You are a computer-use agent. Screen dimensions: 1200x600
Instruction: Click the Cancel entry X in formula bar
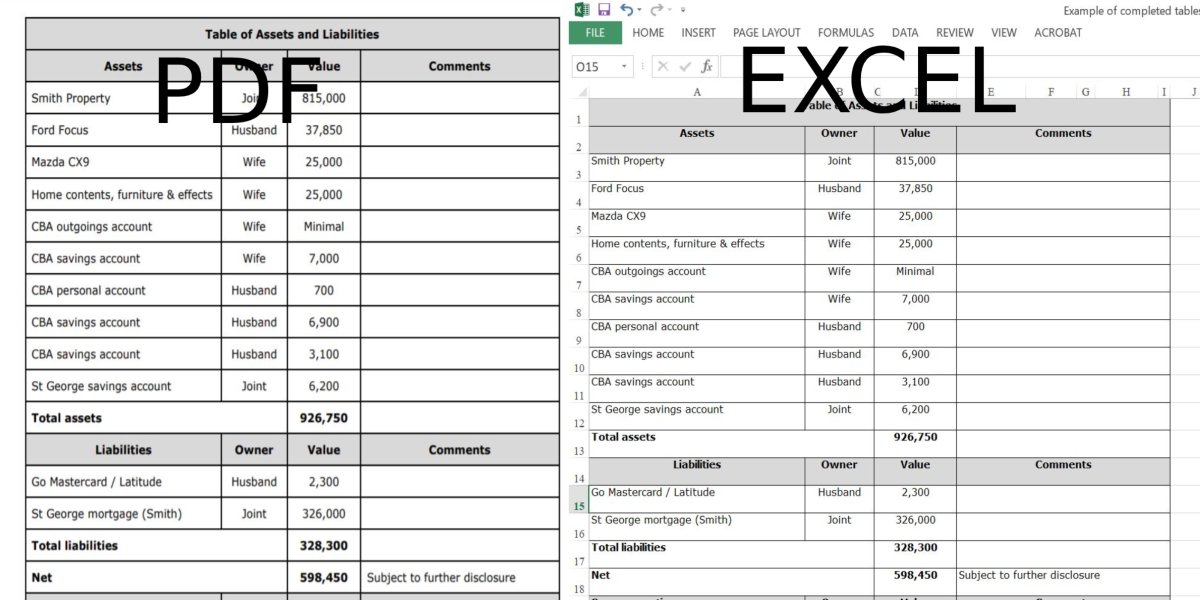pos(662,67)
